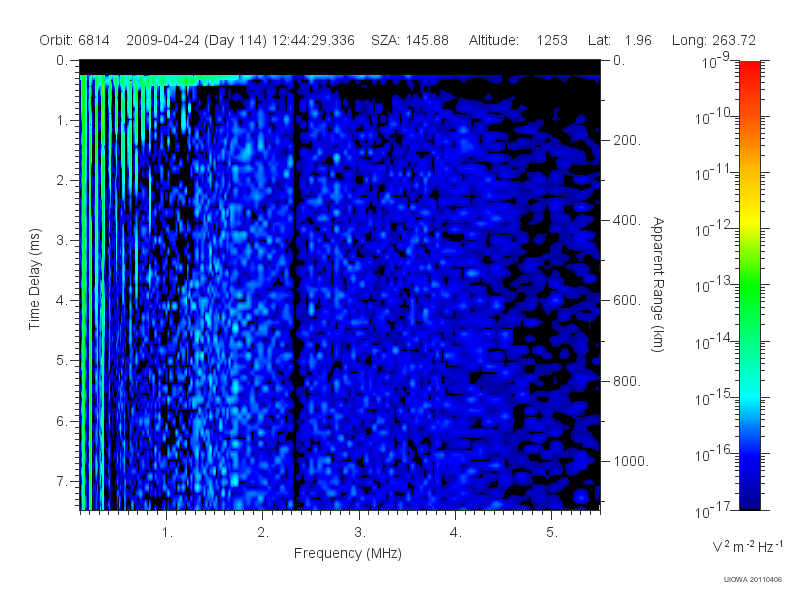Click frequency axis tick label 5.
Viewport: 800px width, 600px height.
coord(552,533)
